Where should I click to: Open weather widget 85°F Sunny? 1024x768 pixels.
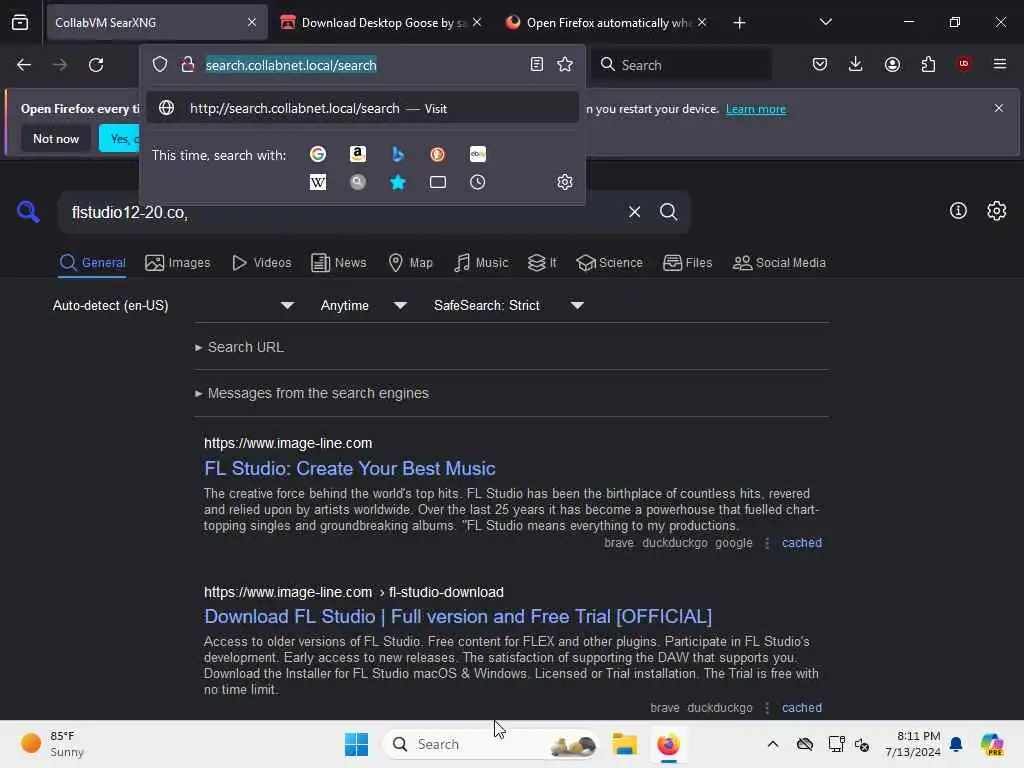[x=52, y=744]
